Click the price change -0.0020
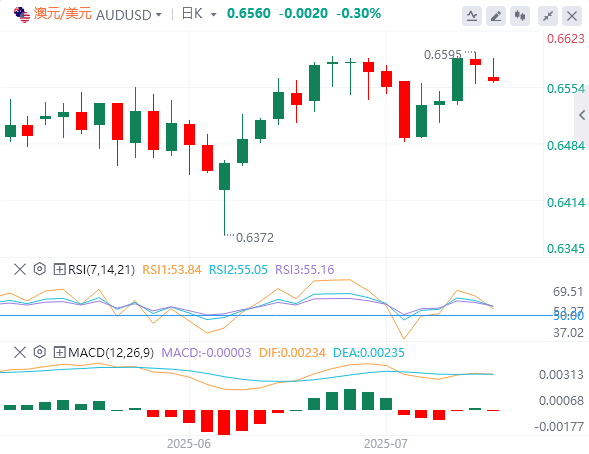This screenshot has width=589, height=454. tap(304, 14)
